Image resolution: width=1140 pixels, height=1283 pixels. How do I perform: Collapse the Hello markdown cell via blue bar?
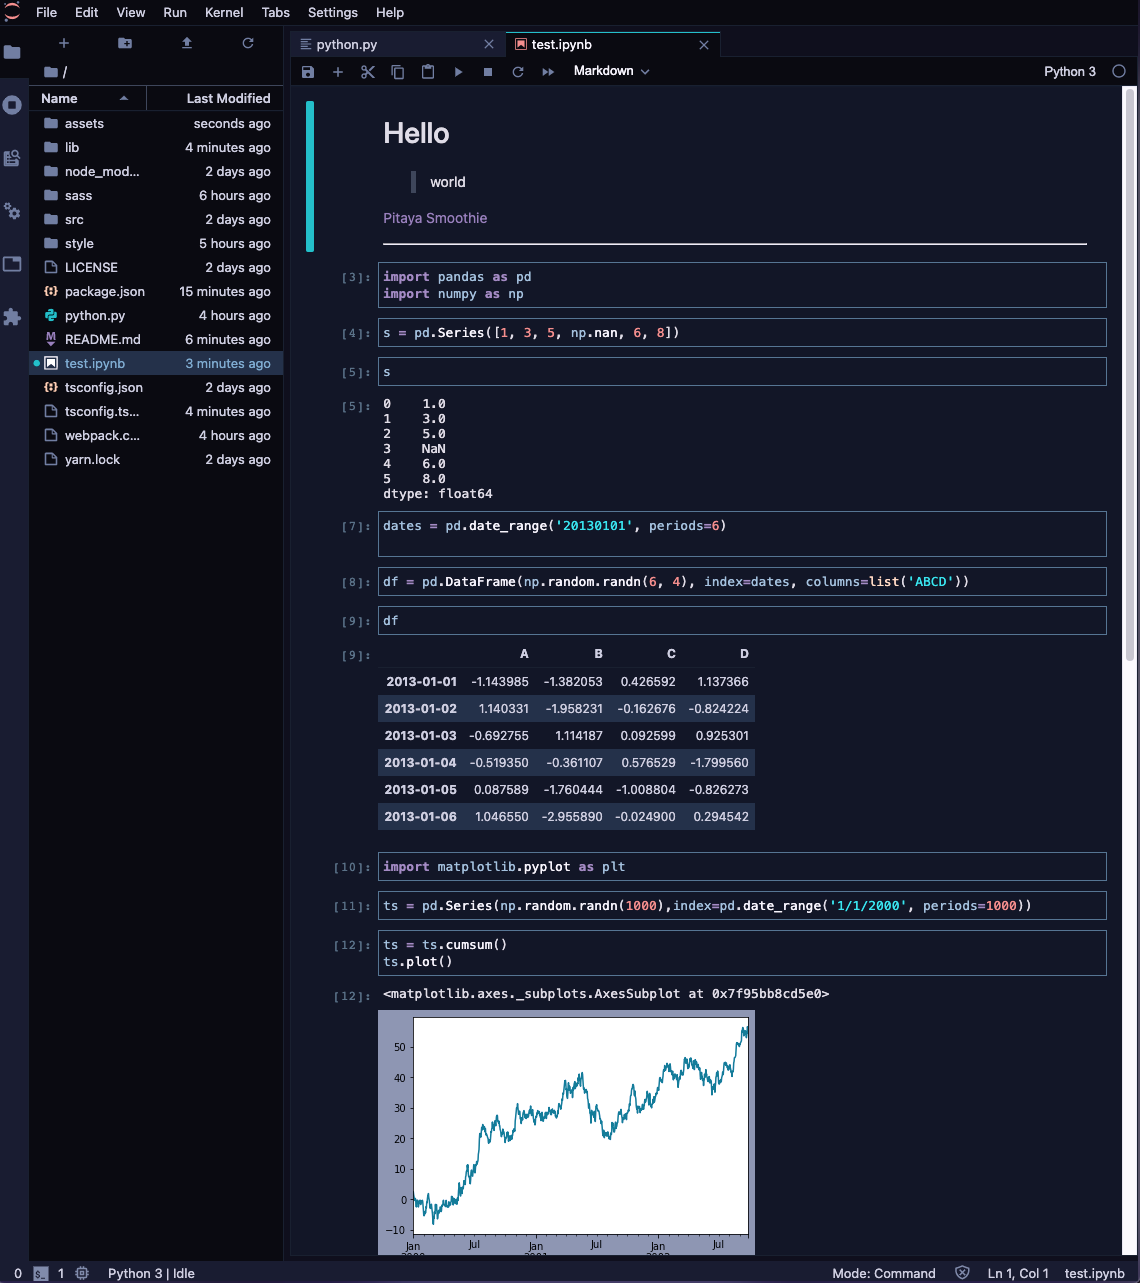coord(310,176)
